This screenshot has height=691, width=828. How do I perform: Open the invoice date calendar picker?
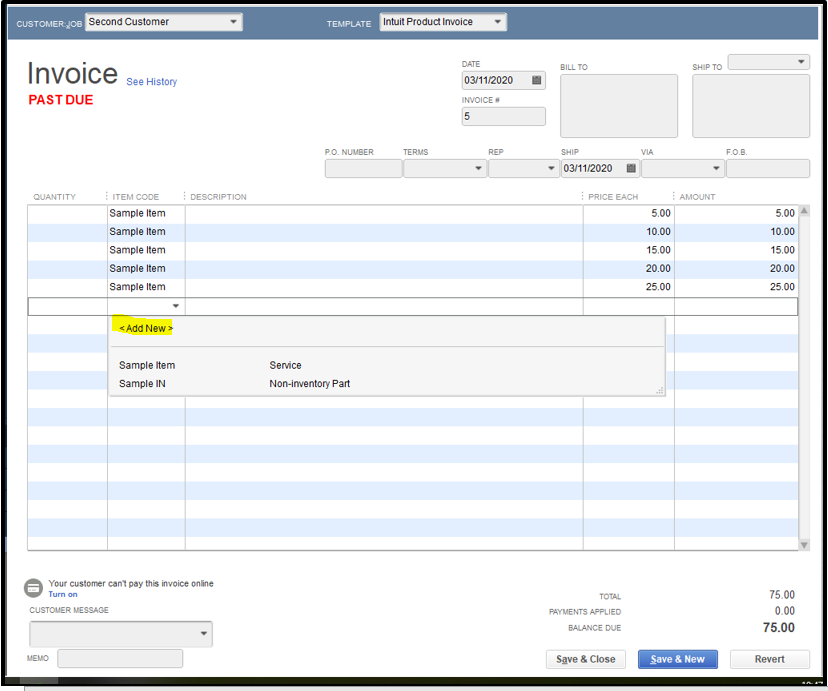(537, 80)
